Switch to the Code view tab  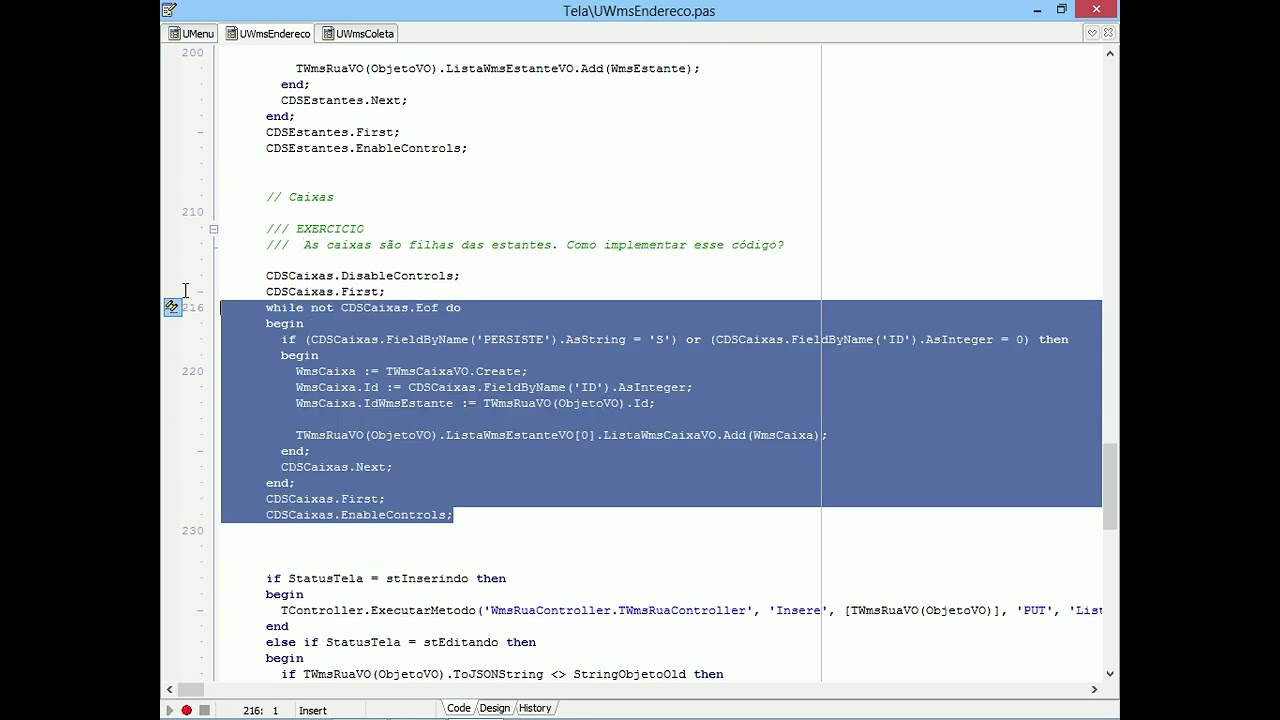459,708
